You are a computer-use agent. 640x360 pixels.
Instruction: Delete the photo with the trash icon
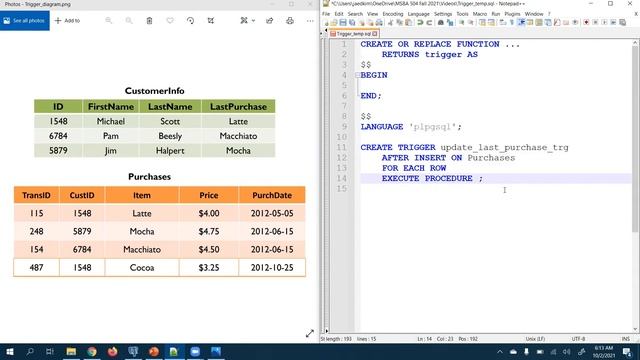[149, 20]
